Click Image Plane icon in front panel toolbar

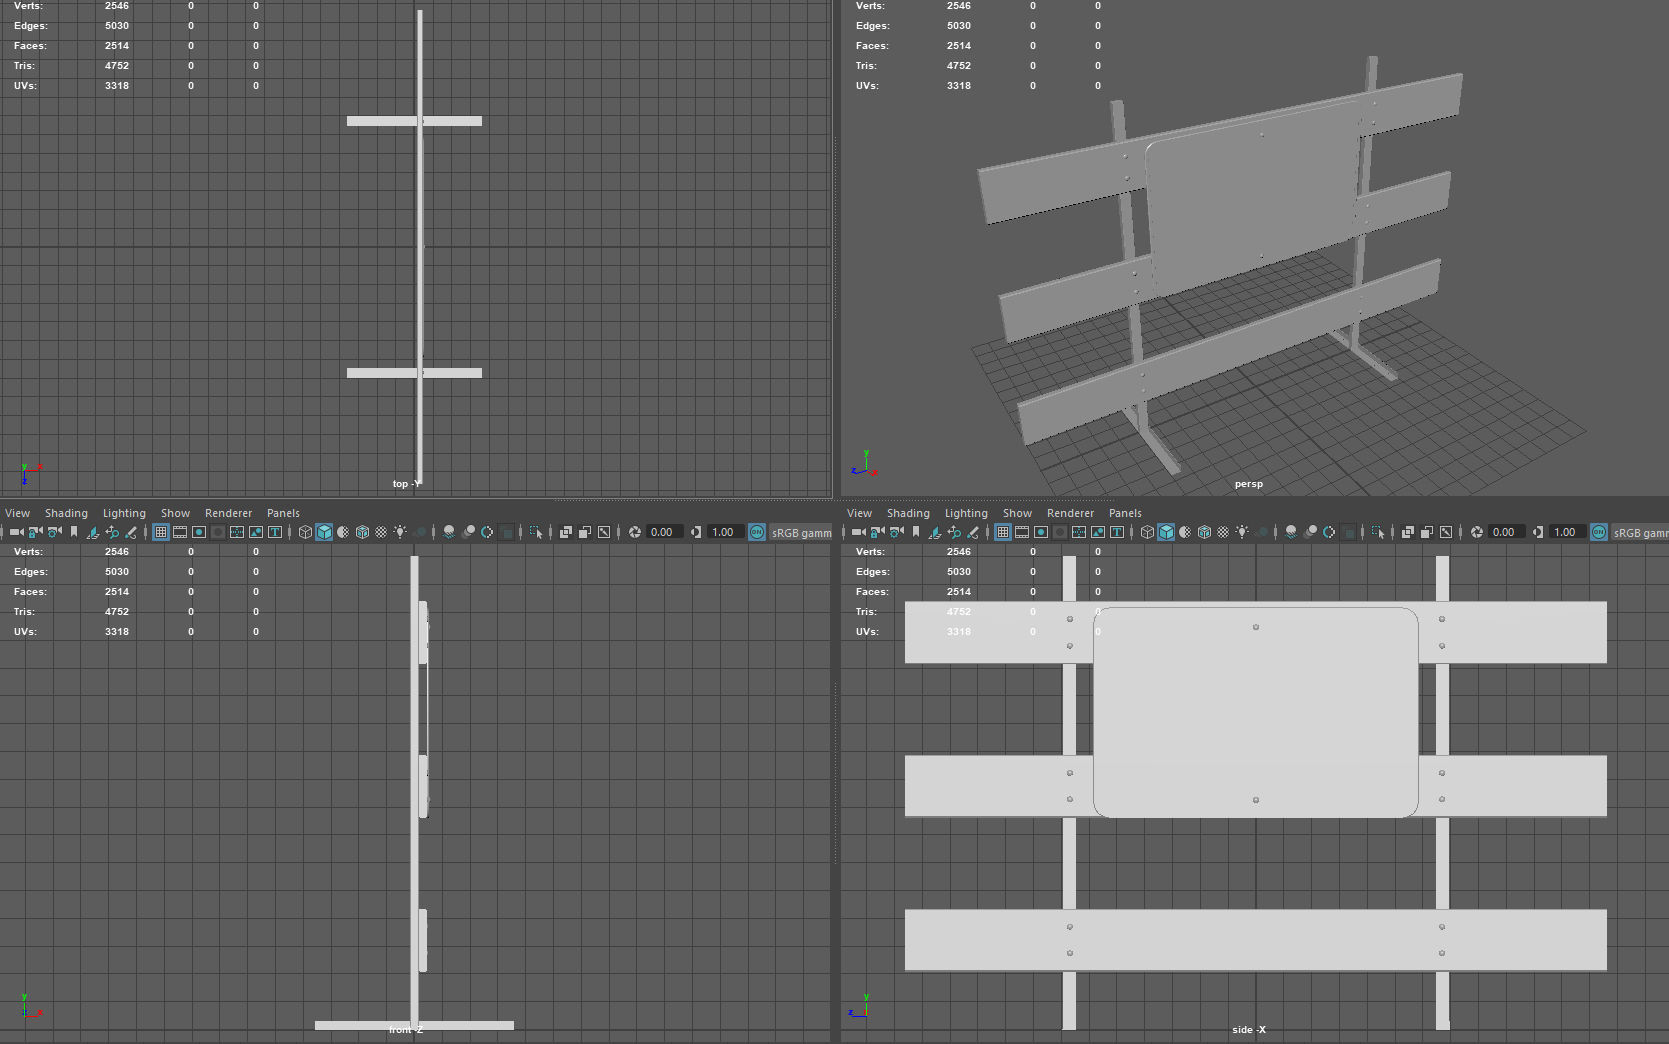click(93, 532)
